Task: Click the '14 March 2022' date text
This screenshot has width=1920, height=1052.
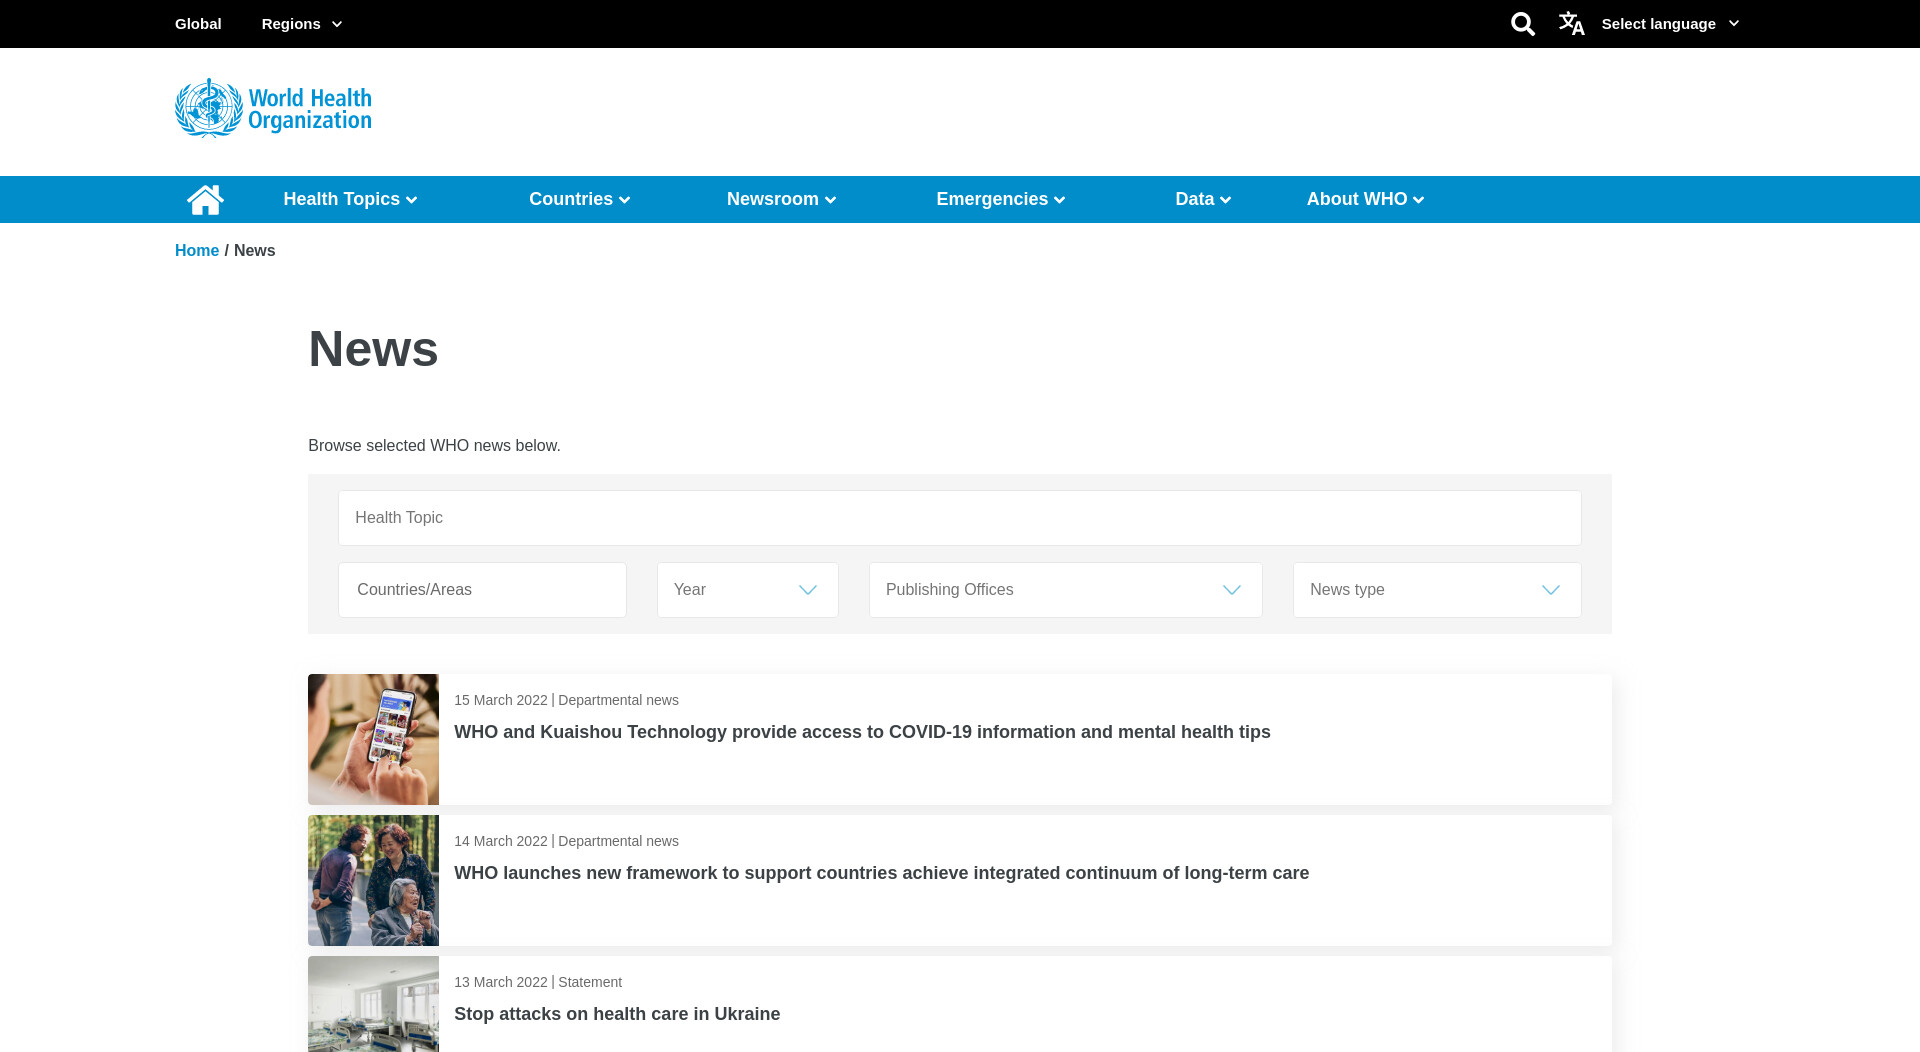Action: pyautogui.click(x=501, y=841)
